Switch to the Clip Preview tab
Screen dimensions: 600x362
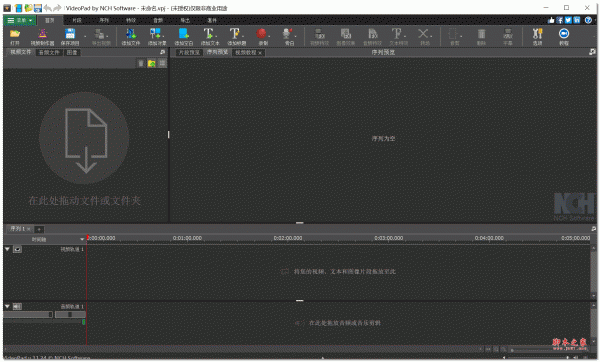(x=189, y=52)
